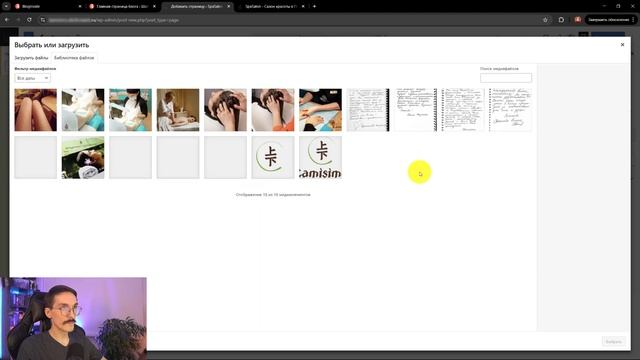Switch to the Загрузить файлы tab
Viewport: 640px width, 360px height.
[31, 58]
